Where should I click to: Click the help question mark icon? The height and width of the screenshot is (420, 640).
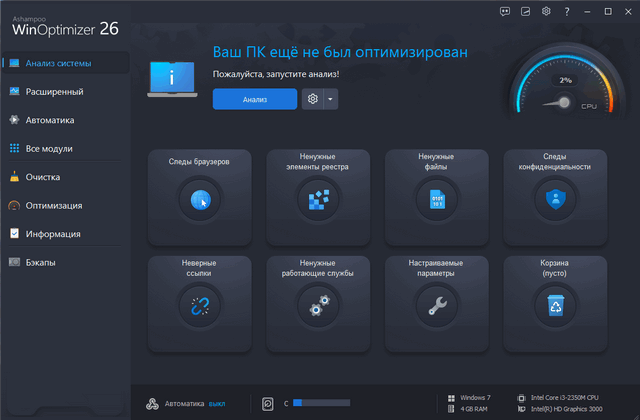click(567, 11)
